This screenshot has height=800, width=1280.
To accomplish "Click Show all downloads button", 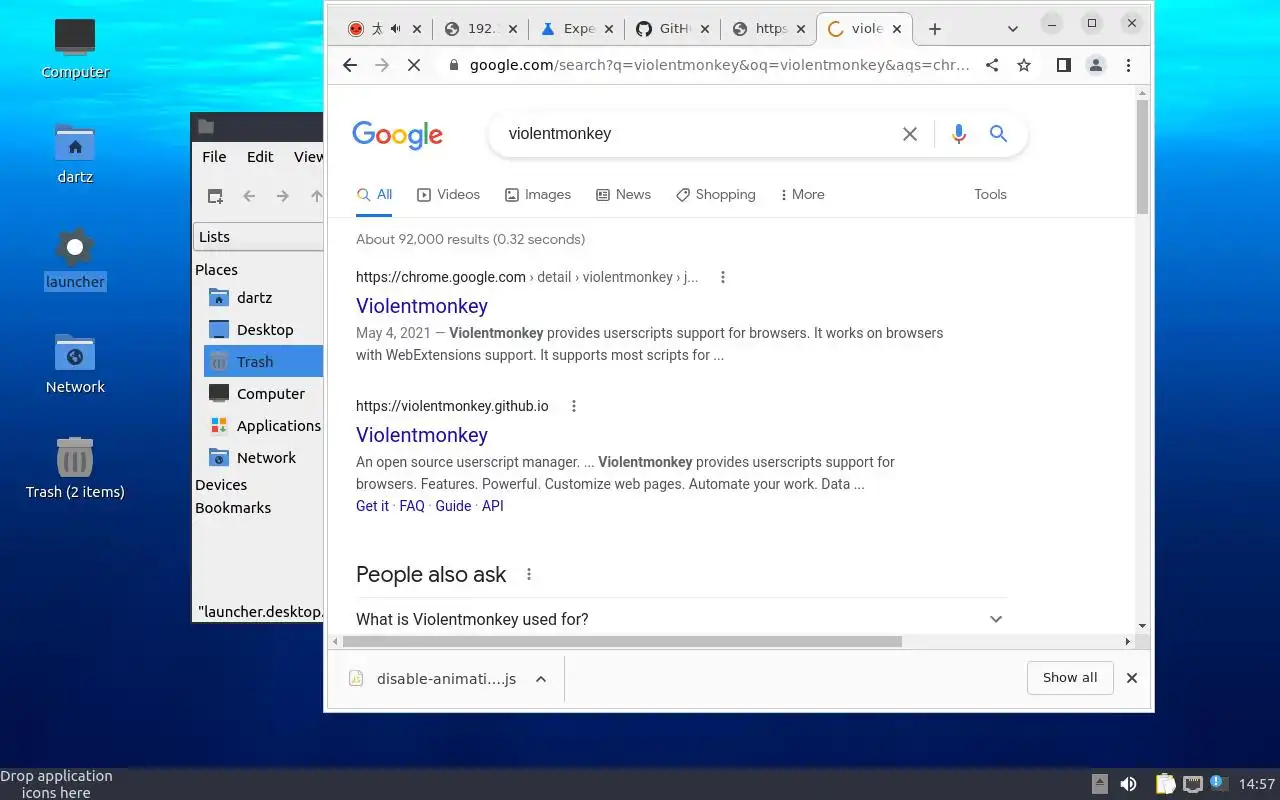I will 1070,678.
